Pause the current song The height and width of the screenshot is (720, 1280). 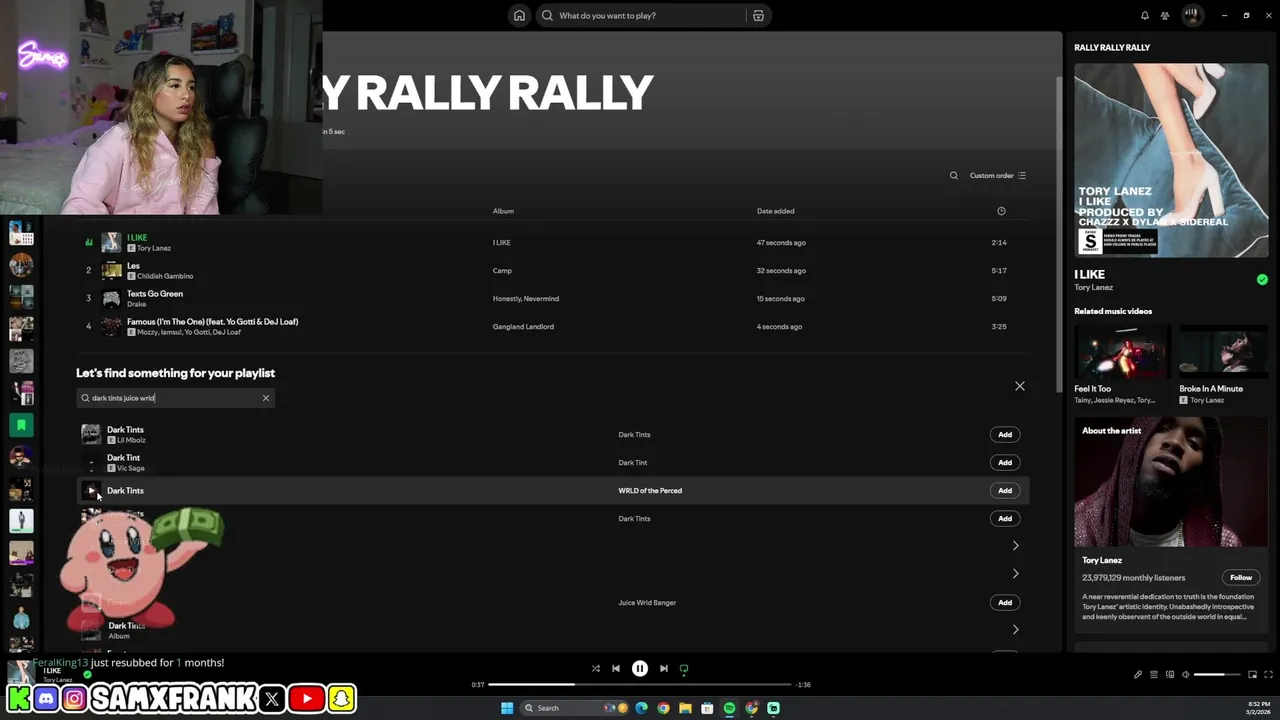640,668
